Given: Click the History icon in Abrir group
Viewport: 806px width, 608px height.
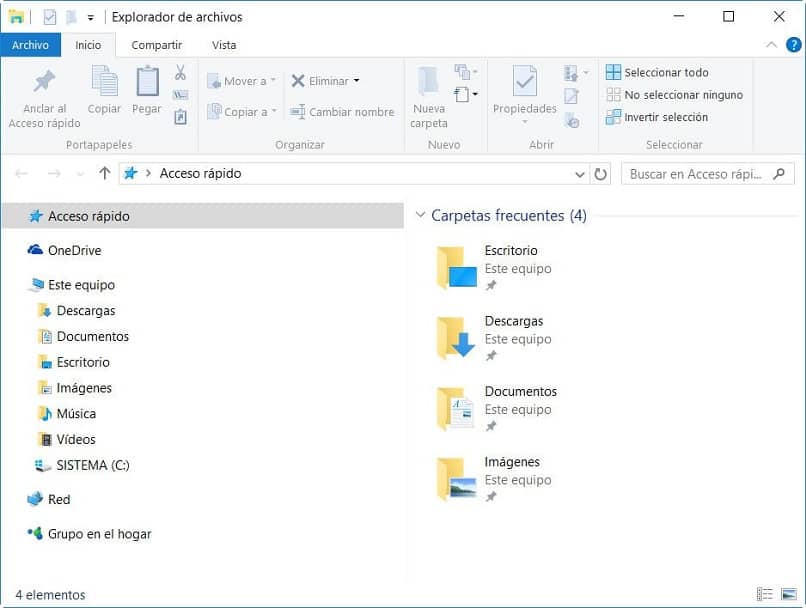Looking at the screenshot, I should (x=572, y=120).
